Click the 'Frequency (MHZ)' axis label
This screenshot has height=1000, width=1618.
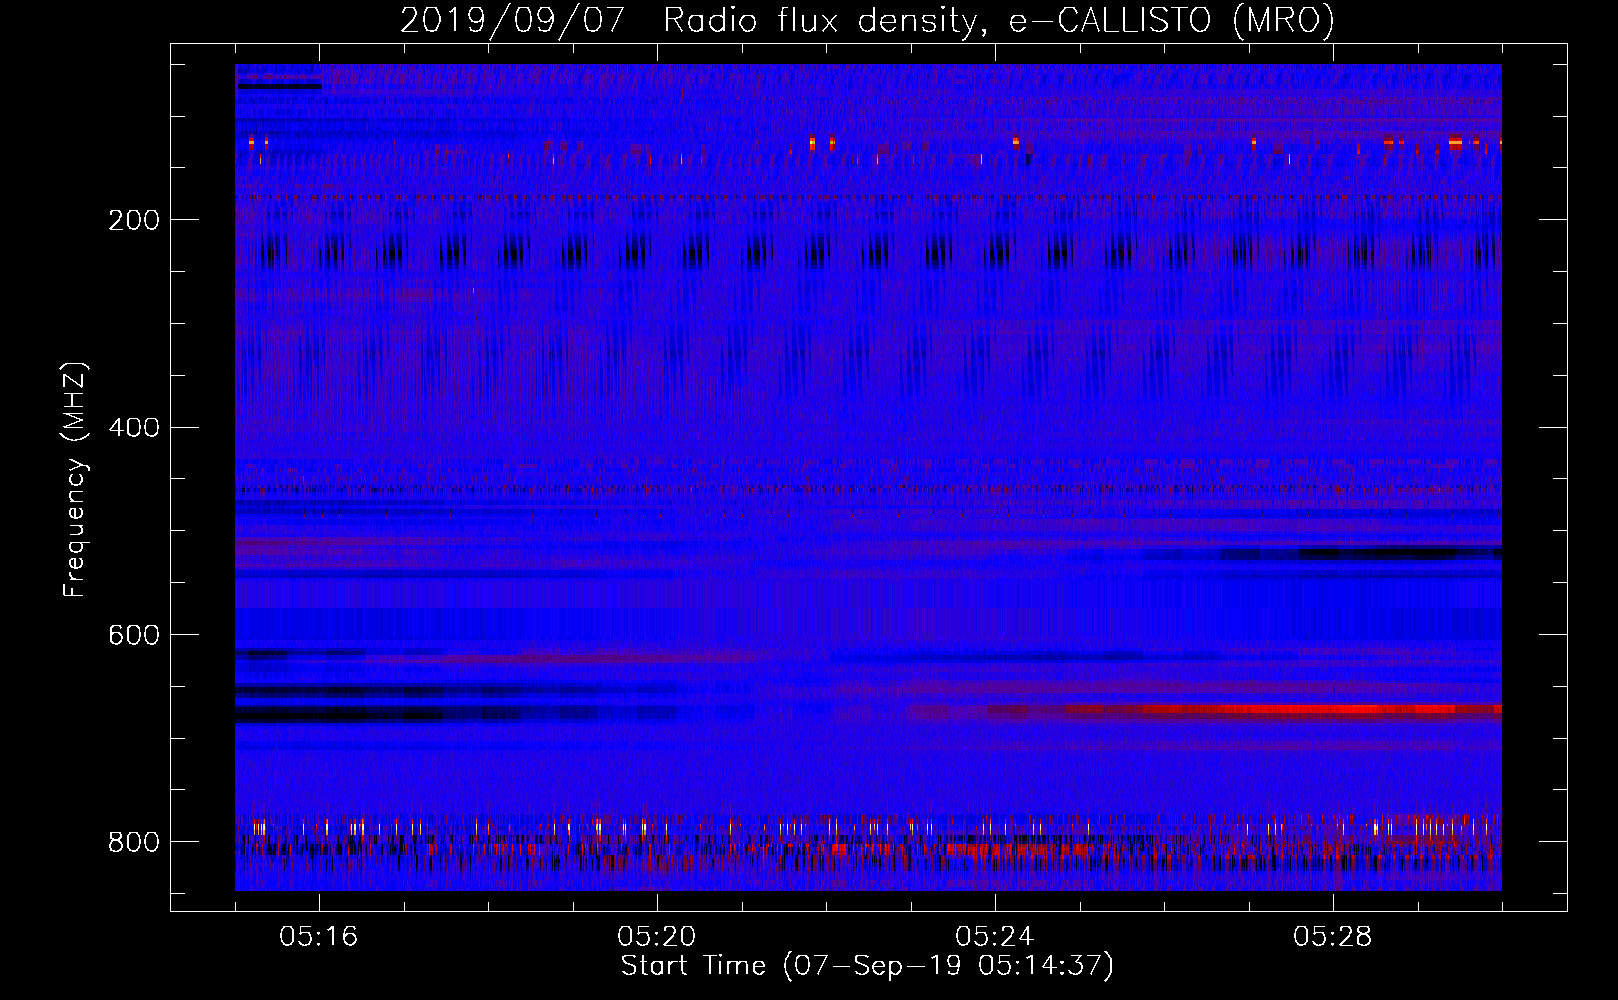click(75, 479)
